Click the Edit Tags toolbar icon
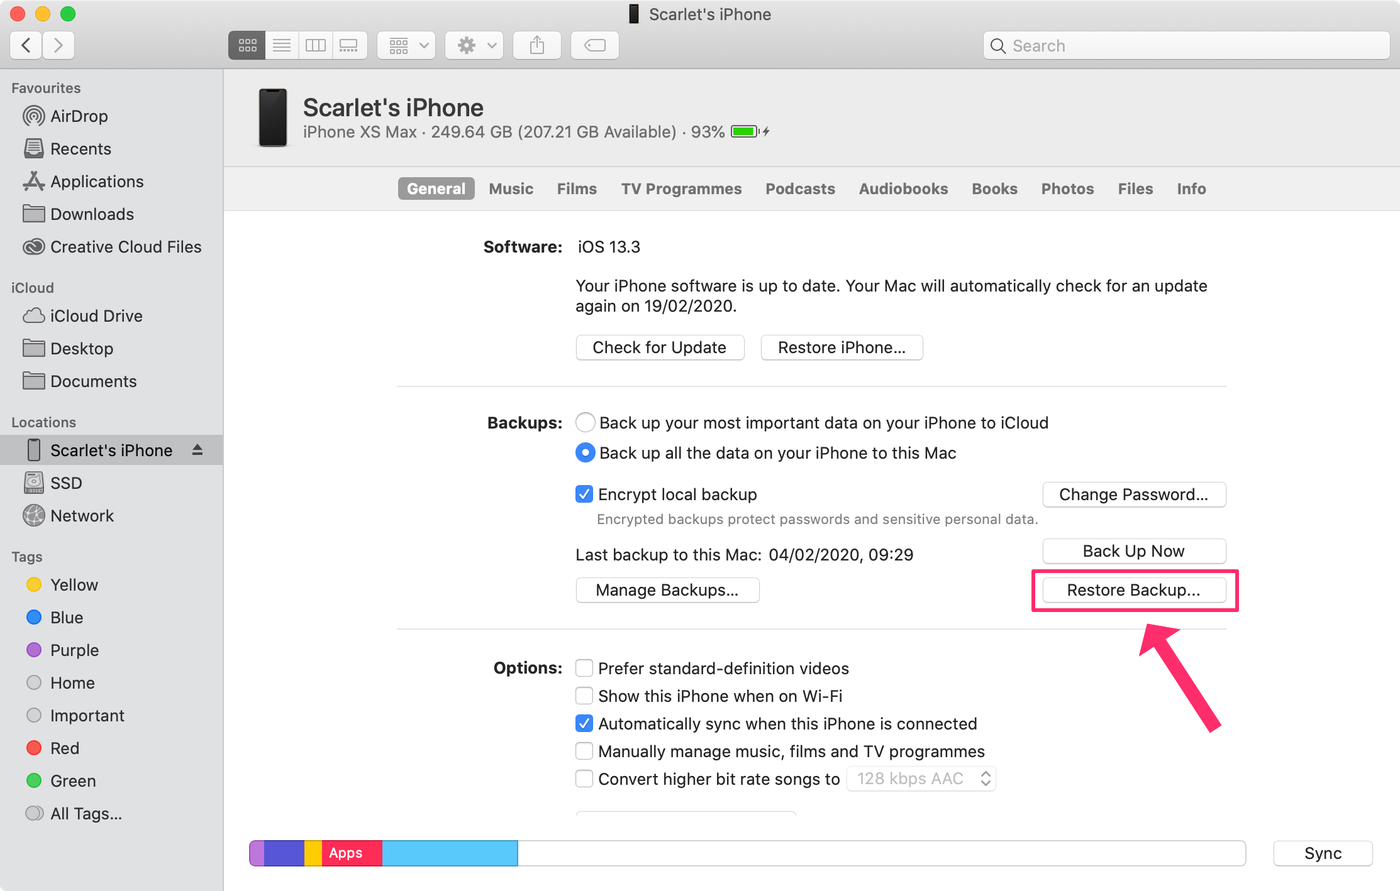Viewport: 1400px width, 891px height. 595,45
